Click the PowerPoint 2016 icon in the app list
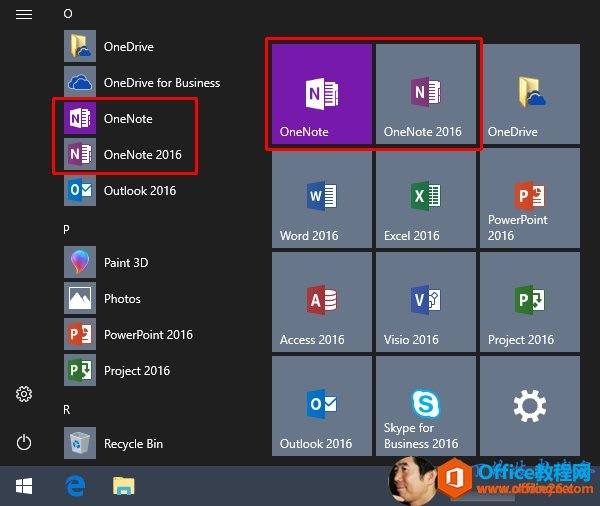The image size is (600, 506). coord(80,334)
